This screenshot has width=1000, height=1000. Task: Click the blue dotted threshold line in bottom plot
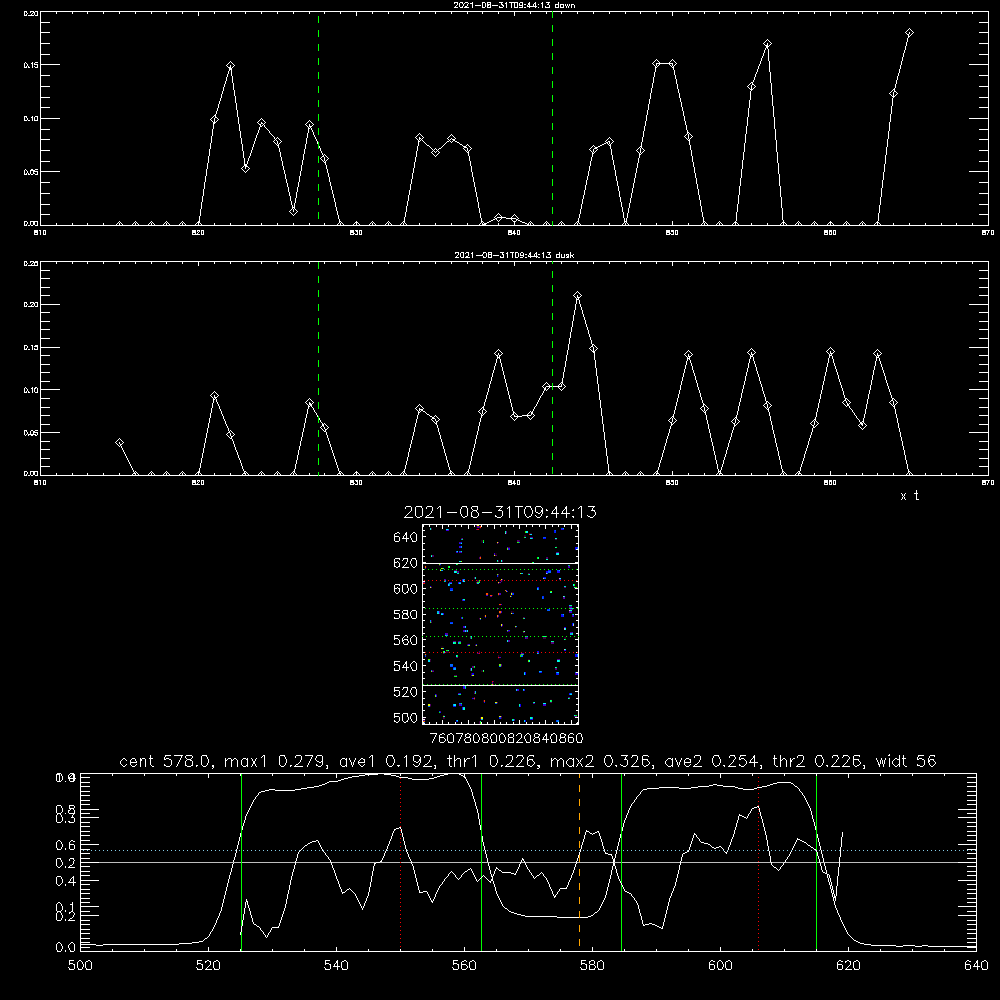click(528, 850)
